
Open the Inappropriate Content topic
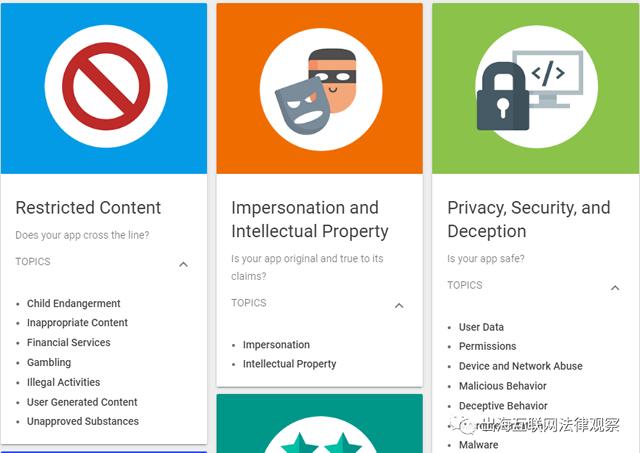[78, 323]
